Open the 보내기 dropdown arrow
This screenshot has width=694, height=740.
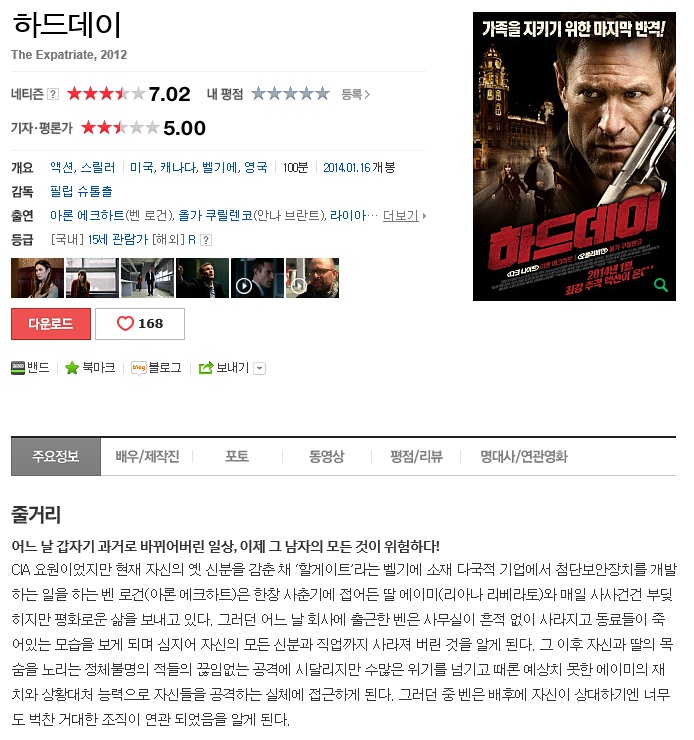[x=259, y=369]
